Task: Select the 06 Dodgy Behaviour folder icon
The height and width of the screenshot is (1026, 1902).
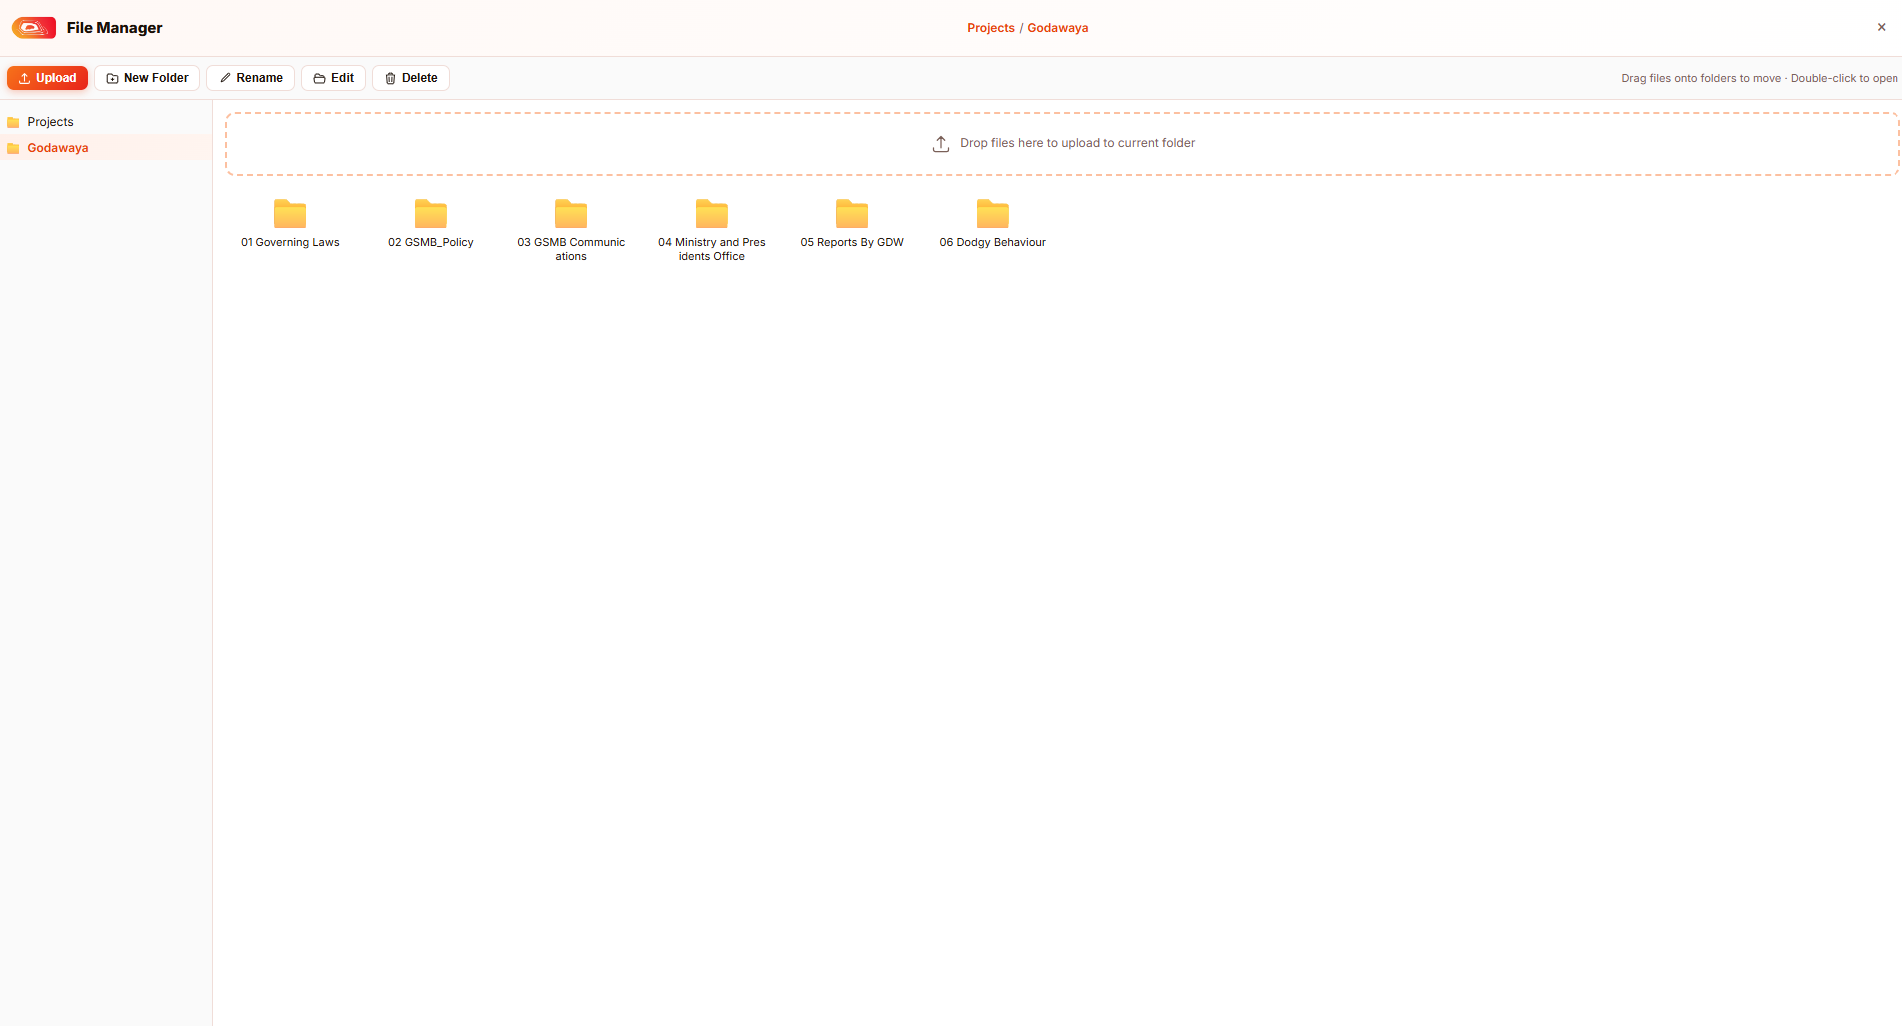Action: click(x=993, y=213)
